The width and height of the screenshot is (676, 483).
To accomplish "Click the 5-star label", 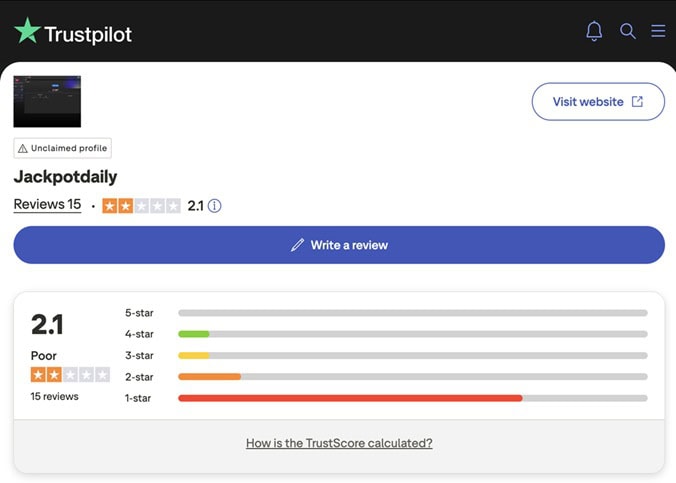I will point(139,313).
